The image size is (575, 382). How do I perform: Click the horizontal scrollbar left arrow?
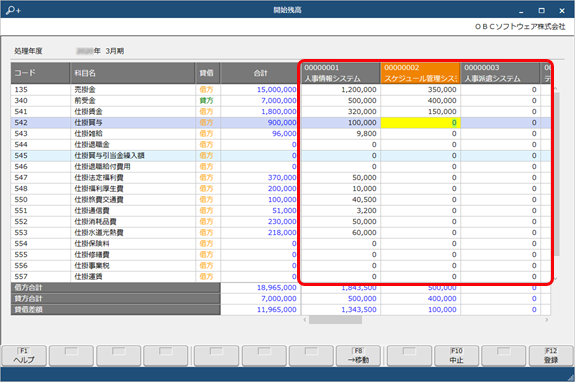click(305, 320)
